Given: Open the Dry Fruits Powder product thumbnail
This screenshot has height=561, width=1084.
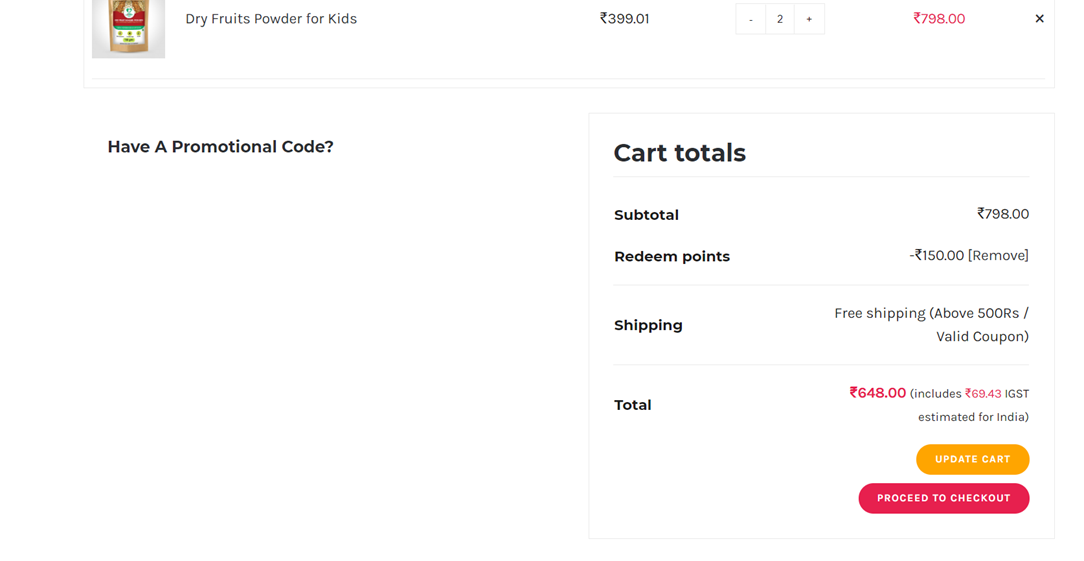Looking at the screenshot, I should 129,29.
